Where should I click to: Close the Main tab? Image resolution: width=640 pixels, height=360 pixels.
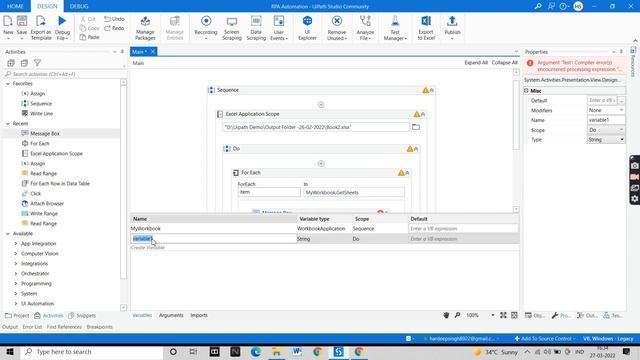pos(153,51)
